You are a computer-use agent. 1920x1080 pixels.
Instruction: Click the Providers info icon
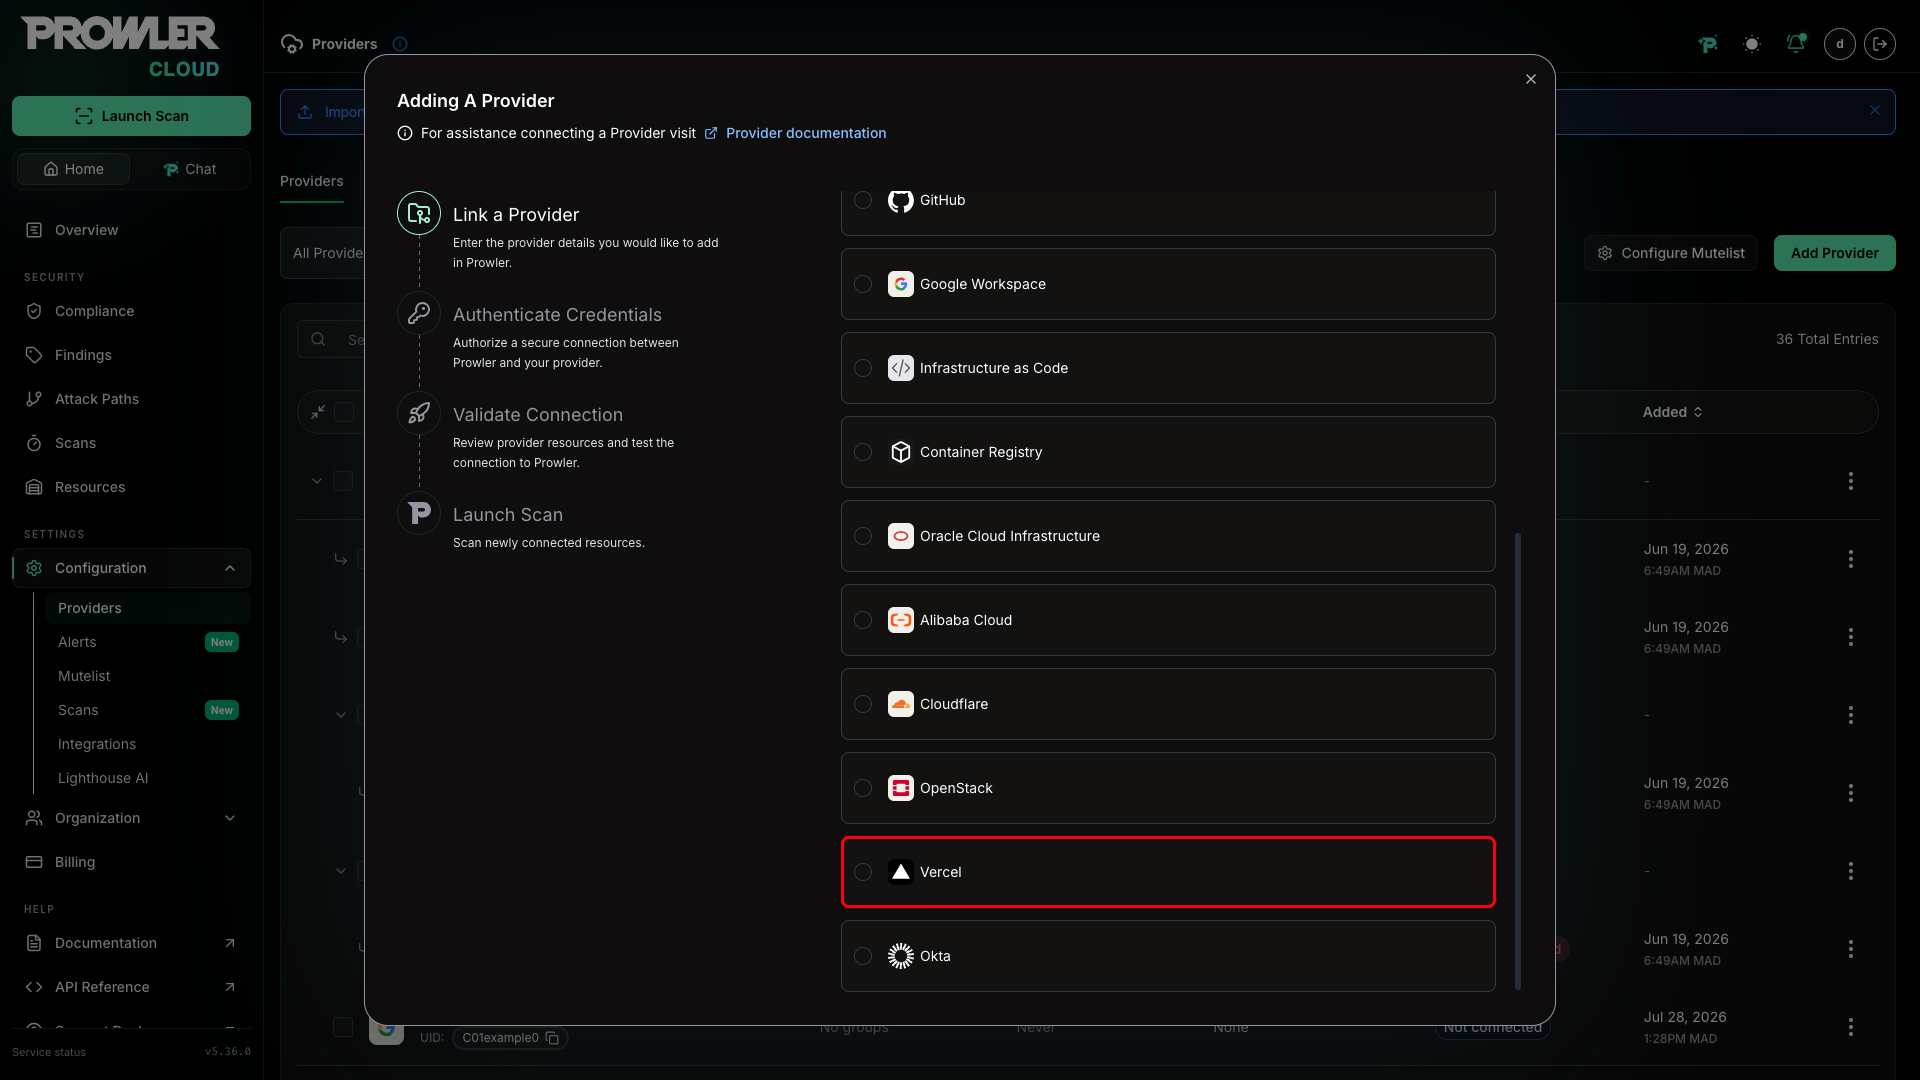coord(400,44)
